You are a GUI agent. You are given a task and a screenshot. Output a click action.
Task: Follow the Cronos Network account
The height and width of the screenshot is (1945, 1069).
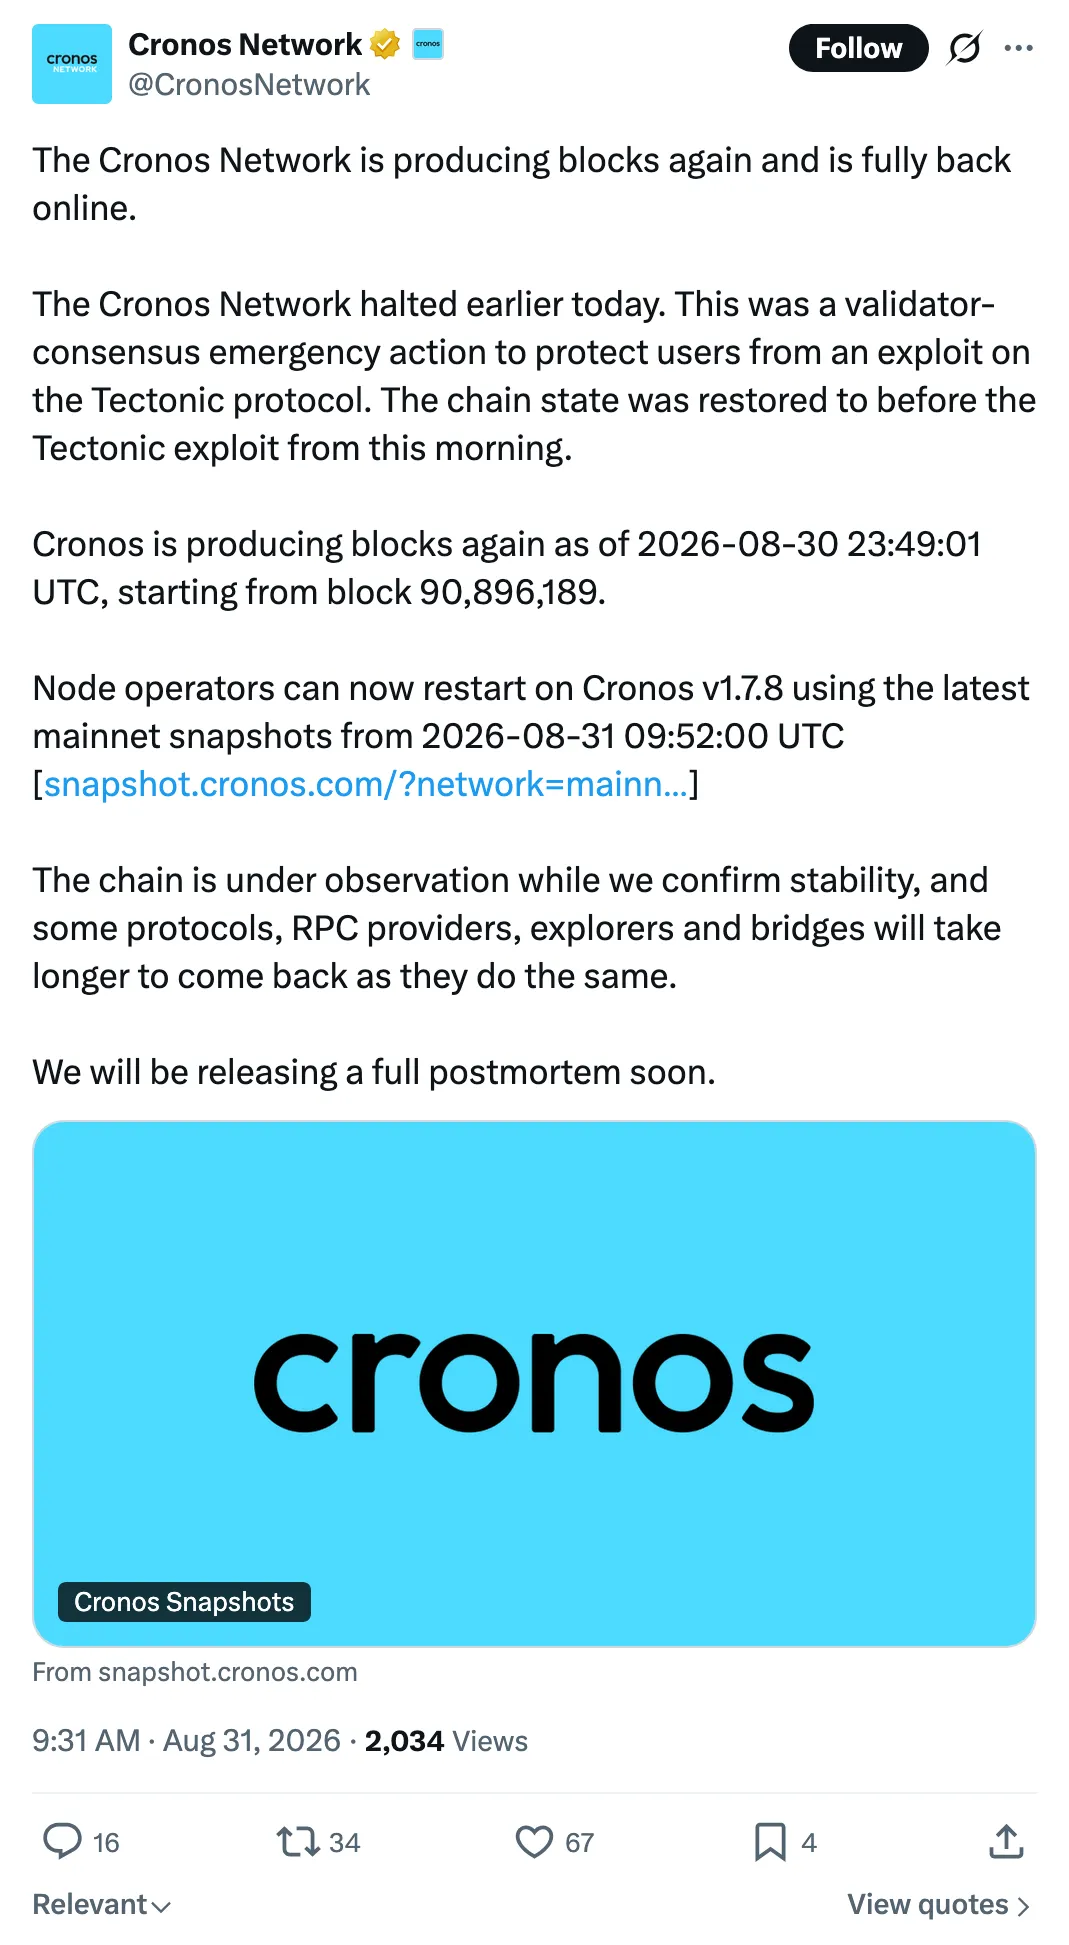[858, 48]
